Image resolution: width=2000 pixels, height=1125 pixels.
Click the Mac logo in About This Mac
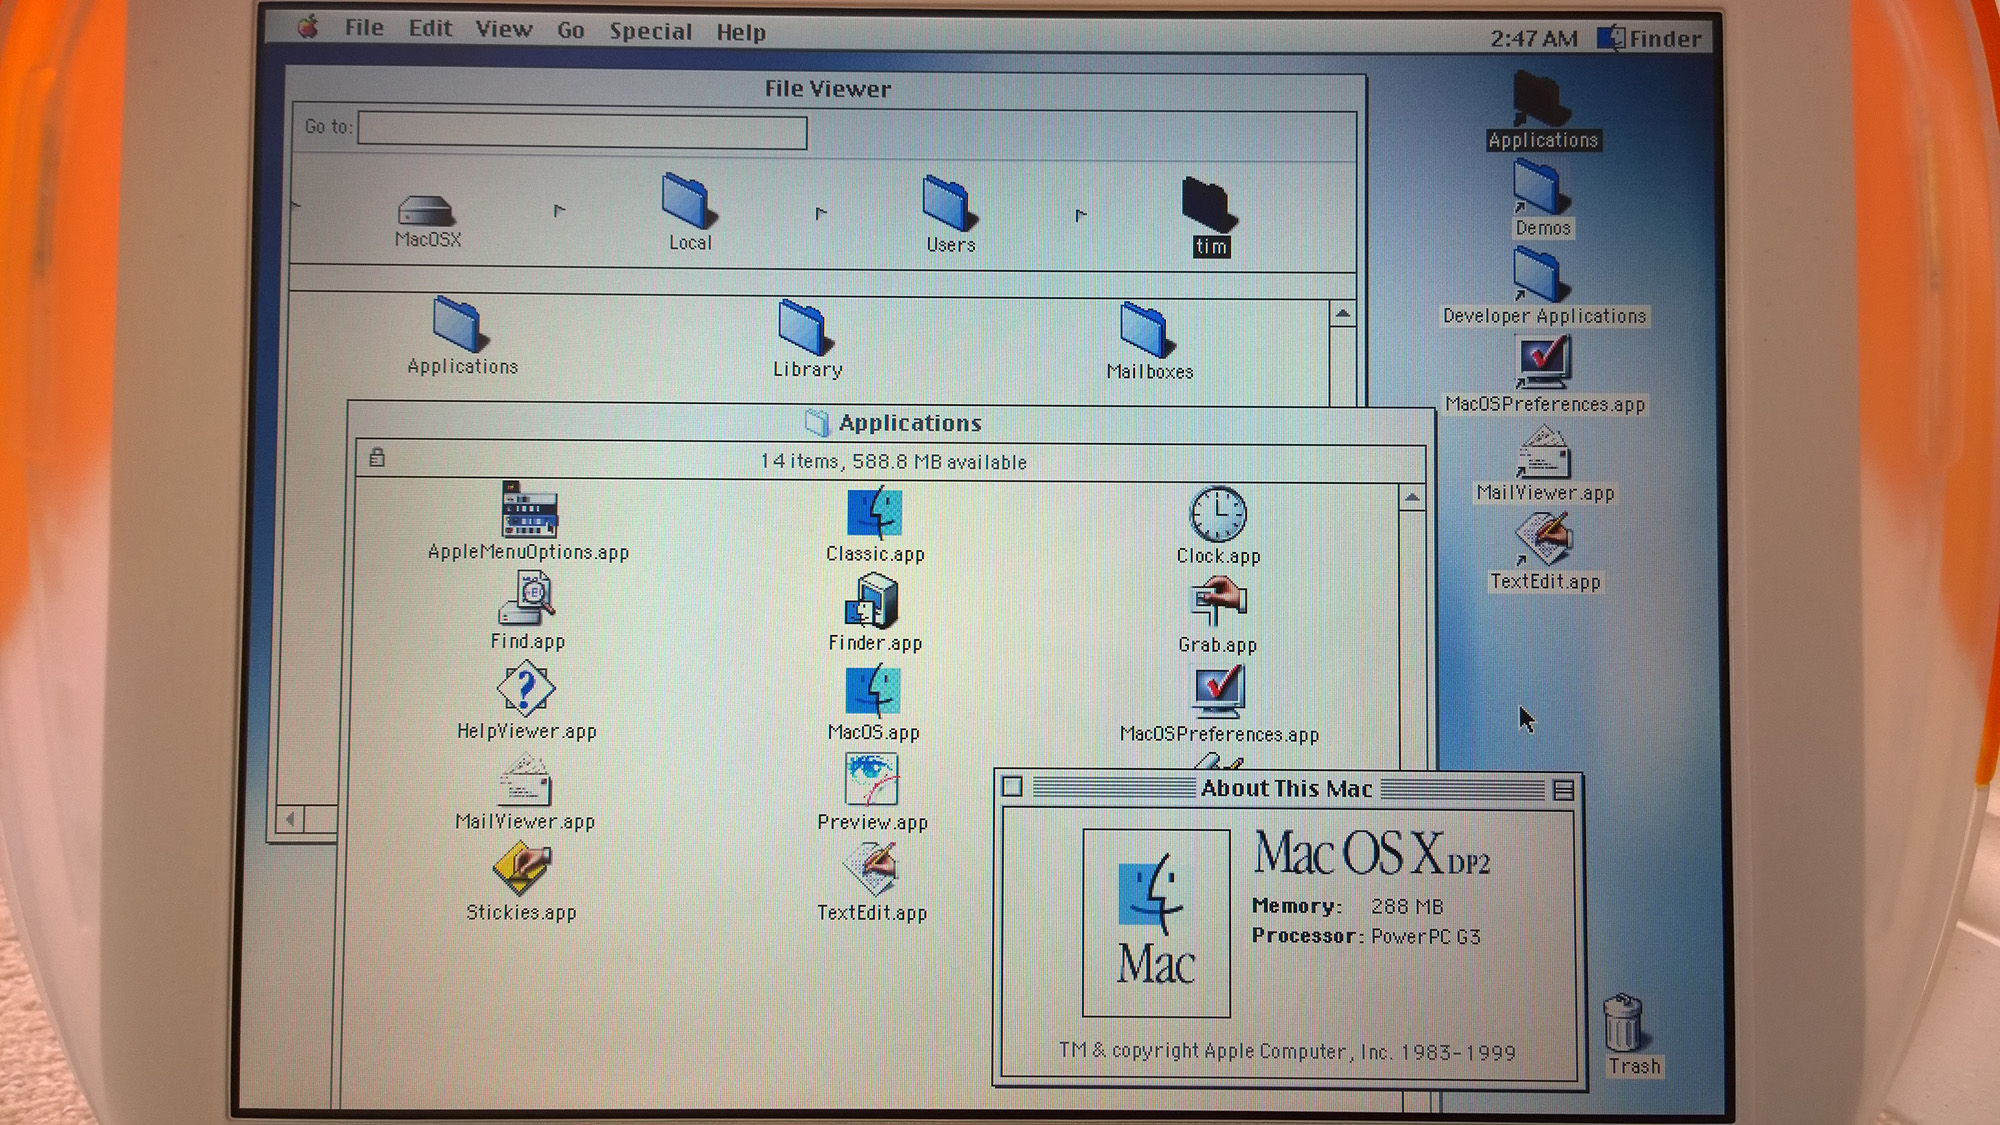1156,923
